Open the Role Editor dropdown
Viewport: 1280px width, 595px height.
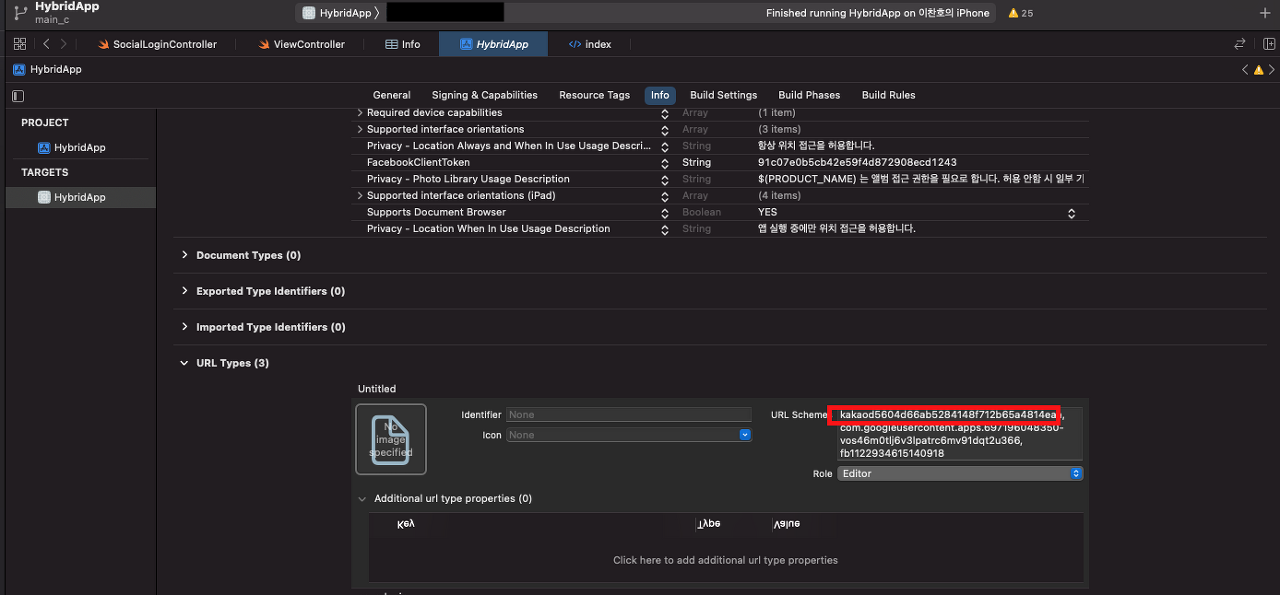coord(960,473)
